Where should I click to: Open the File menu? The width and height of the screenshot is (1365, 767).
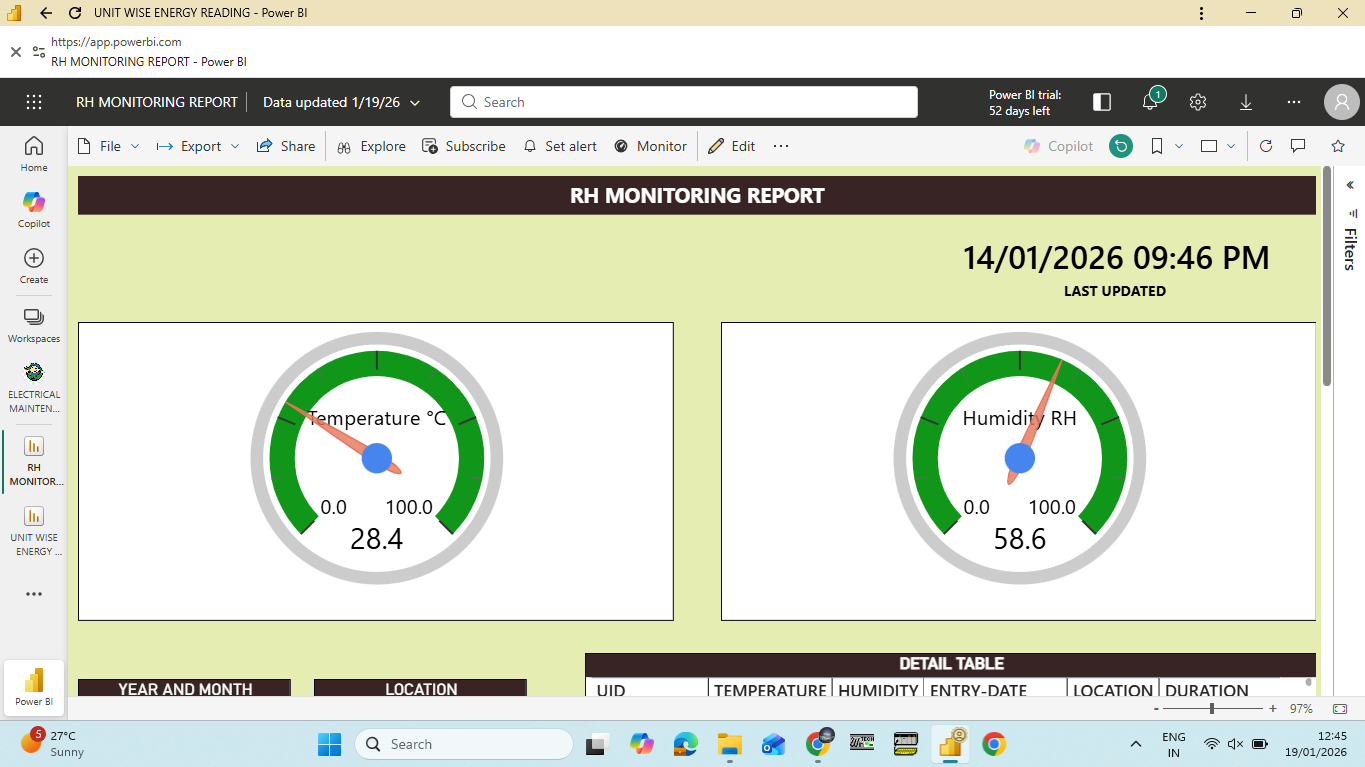[109, 146]
